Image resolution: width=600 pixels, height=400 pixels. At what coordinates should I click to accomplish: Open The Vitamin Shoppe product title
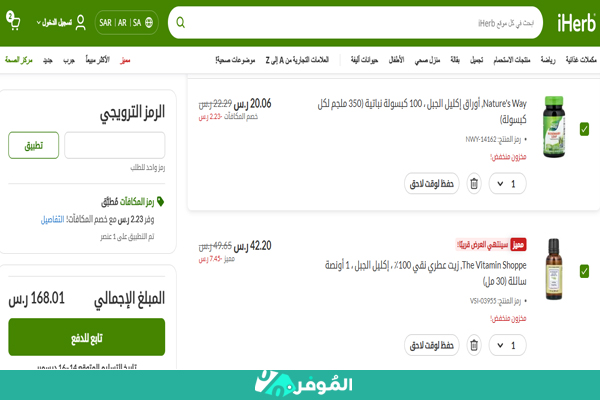[x=426, y=273]
